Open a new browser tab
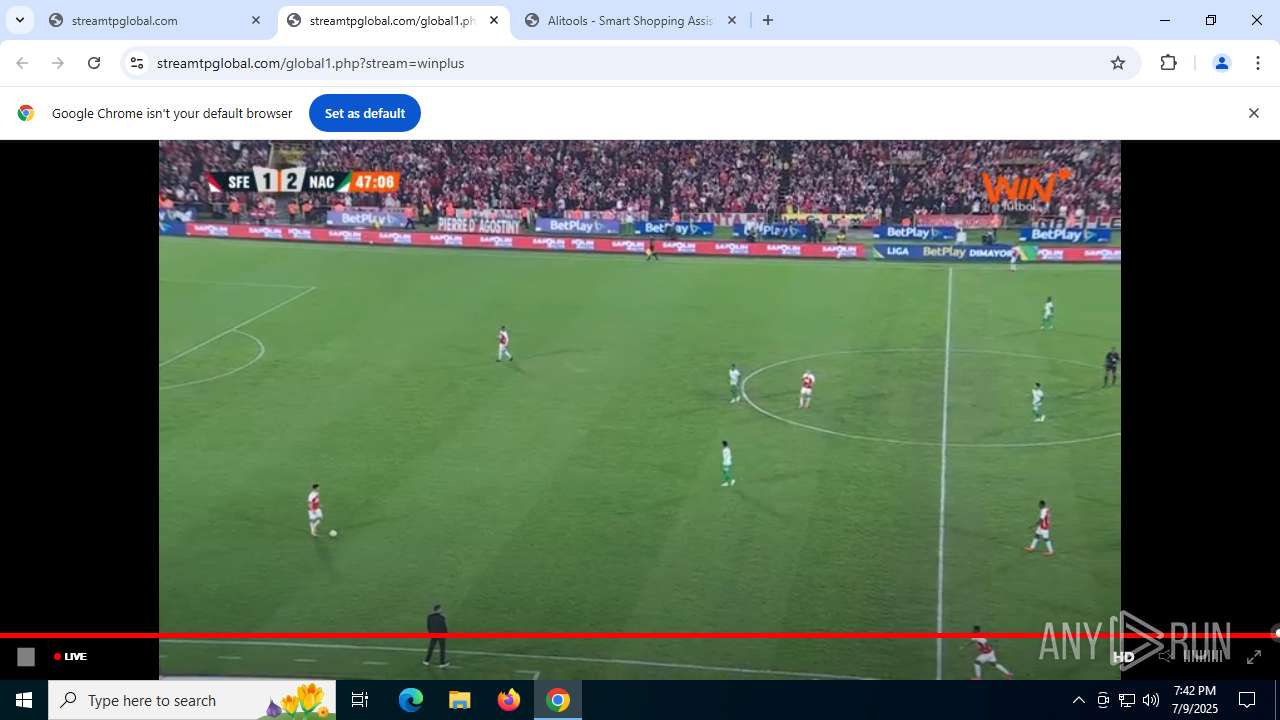The height and width of the screenshot is (720, 1280). click(768, 20)
